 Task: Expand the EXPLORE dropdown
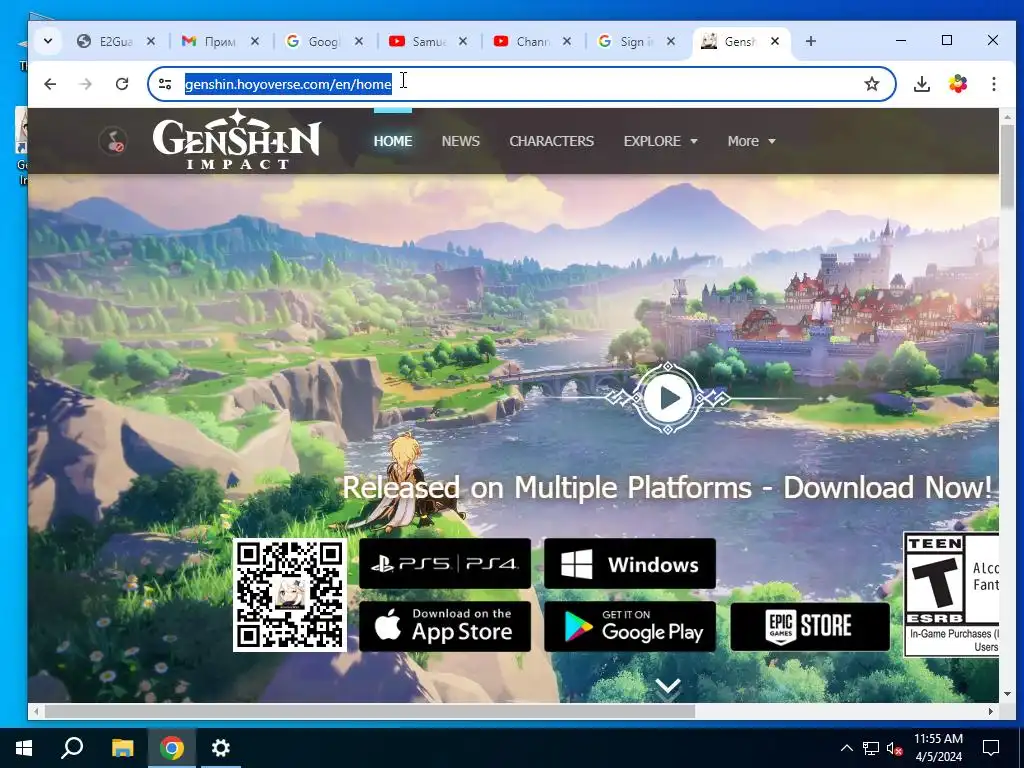tap(660, 141)
